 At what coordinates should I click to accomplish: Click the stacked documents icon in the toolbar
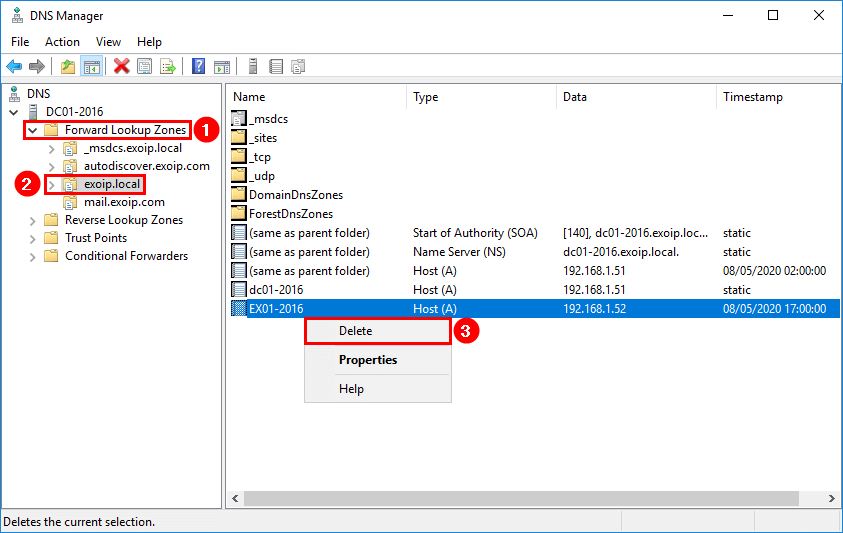298,67
